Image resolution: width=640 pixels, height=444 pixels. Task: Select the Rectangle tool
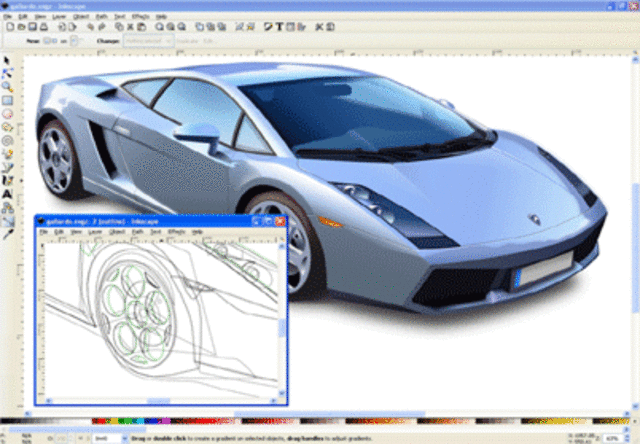coord(7,100)
